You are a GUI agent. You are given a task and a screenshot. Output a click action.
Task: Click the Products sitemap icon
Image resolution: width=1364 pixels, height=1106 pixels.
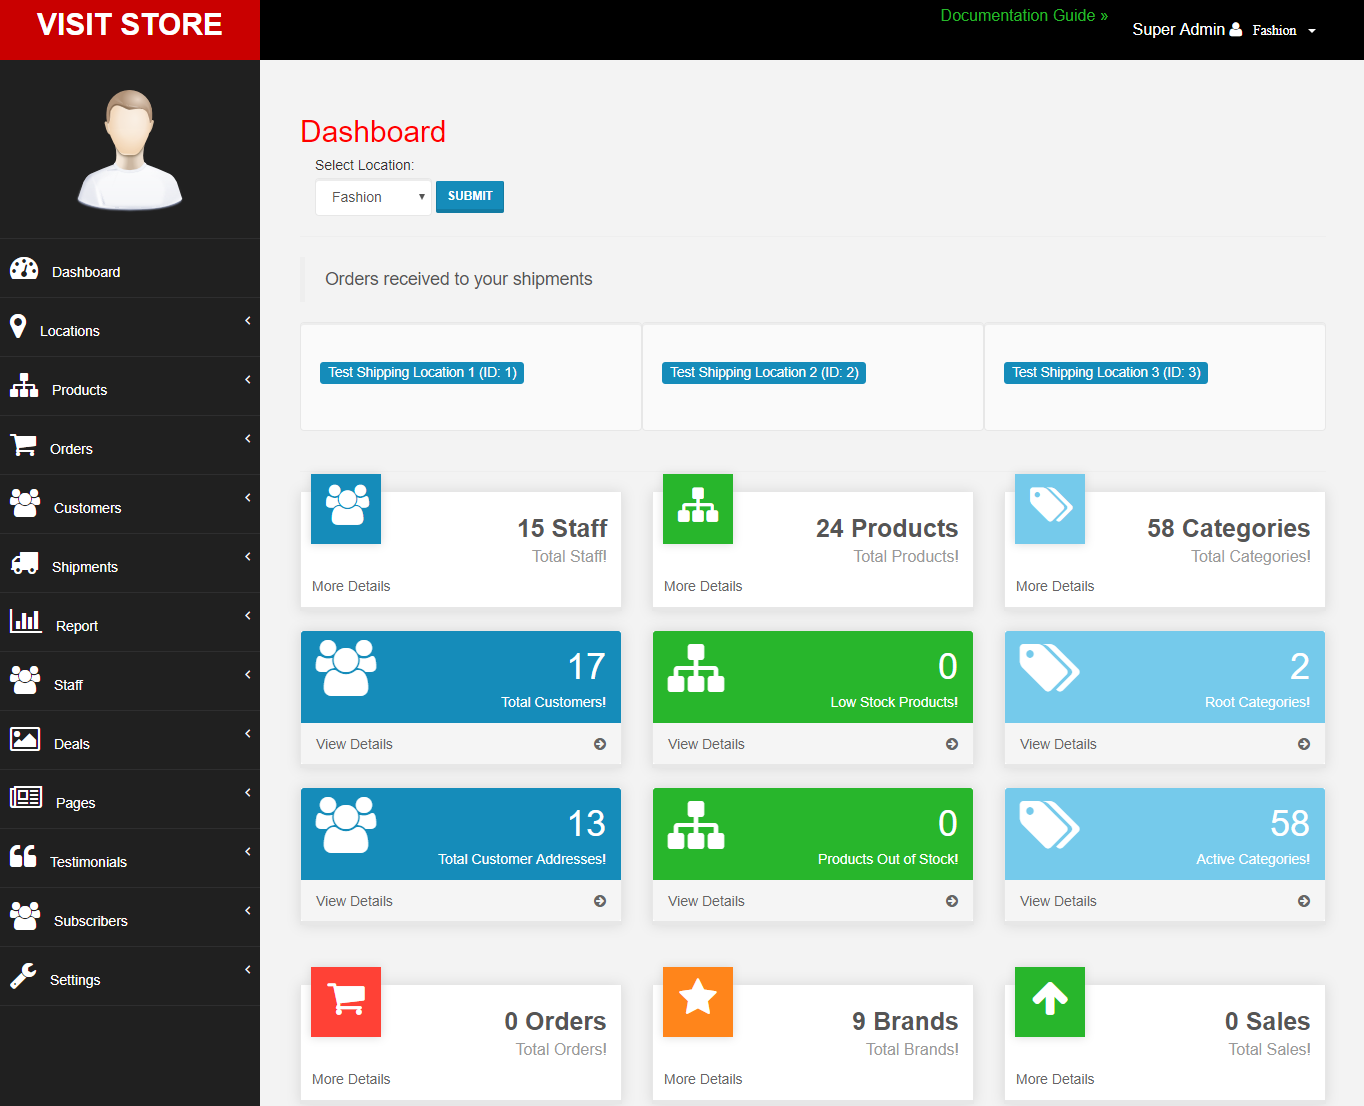tap(24, 386)
